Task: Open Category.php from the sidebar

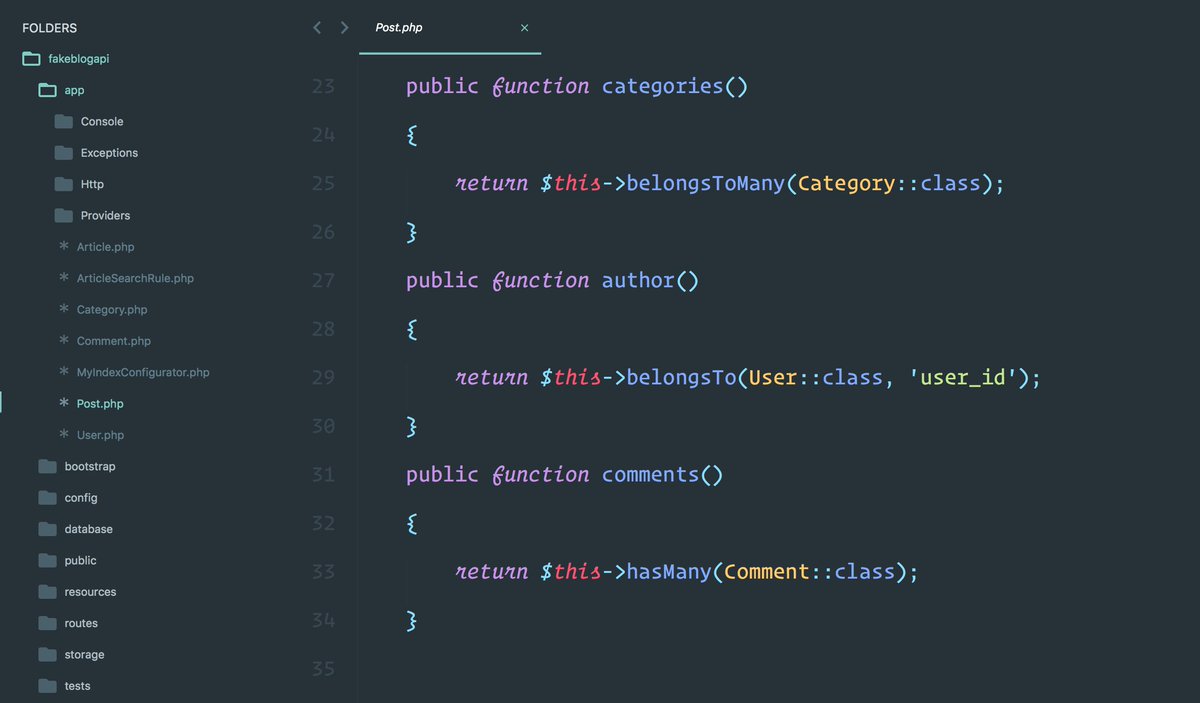Action: (112, 310)
